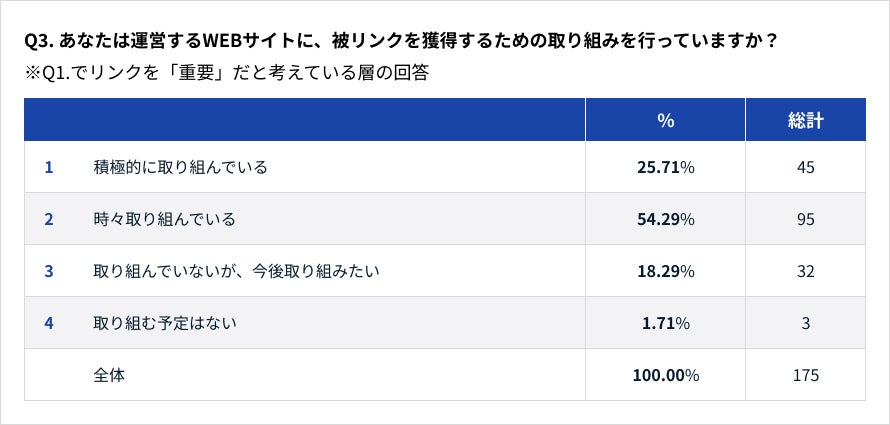
Task: Click the total count 32 cell
Action: 805,271
